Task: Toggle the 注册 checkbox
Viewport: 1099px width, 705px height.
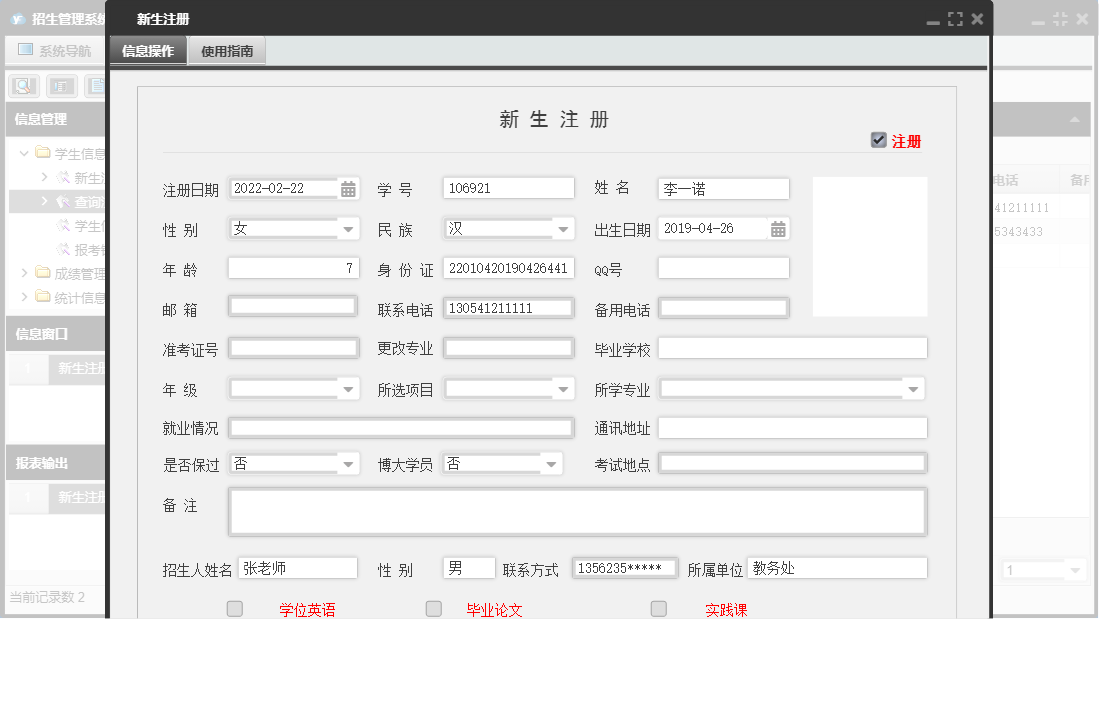Action: (879, 140)
